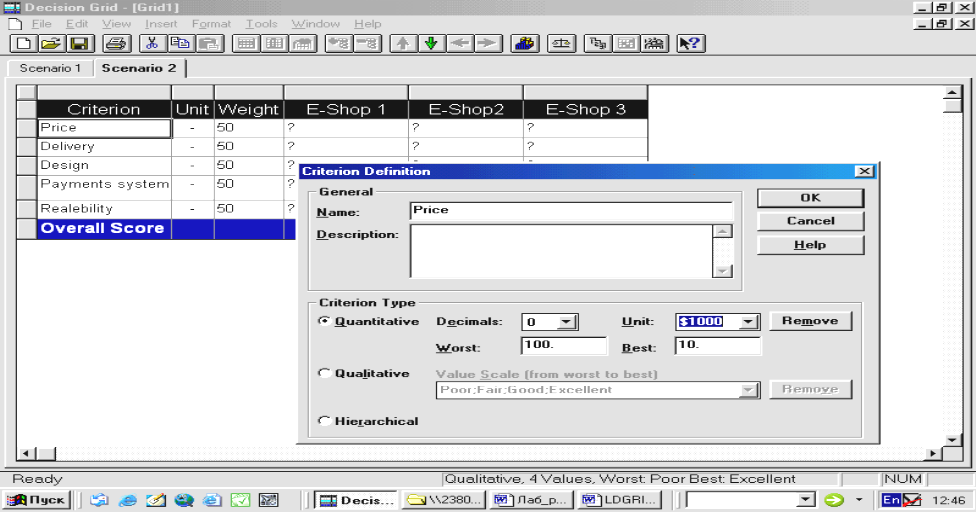Viewport: 976px width, 512px height.
Task: Move item down with the green down arrow
Action: [x=431, y=44]
